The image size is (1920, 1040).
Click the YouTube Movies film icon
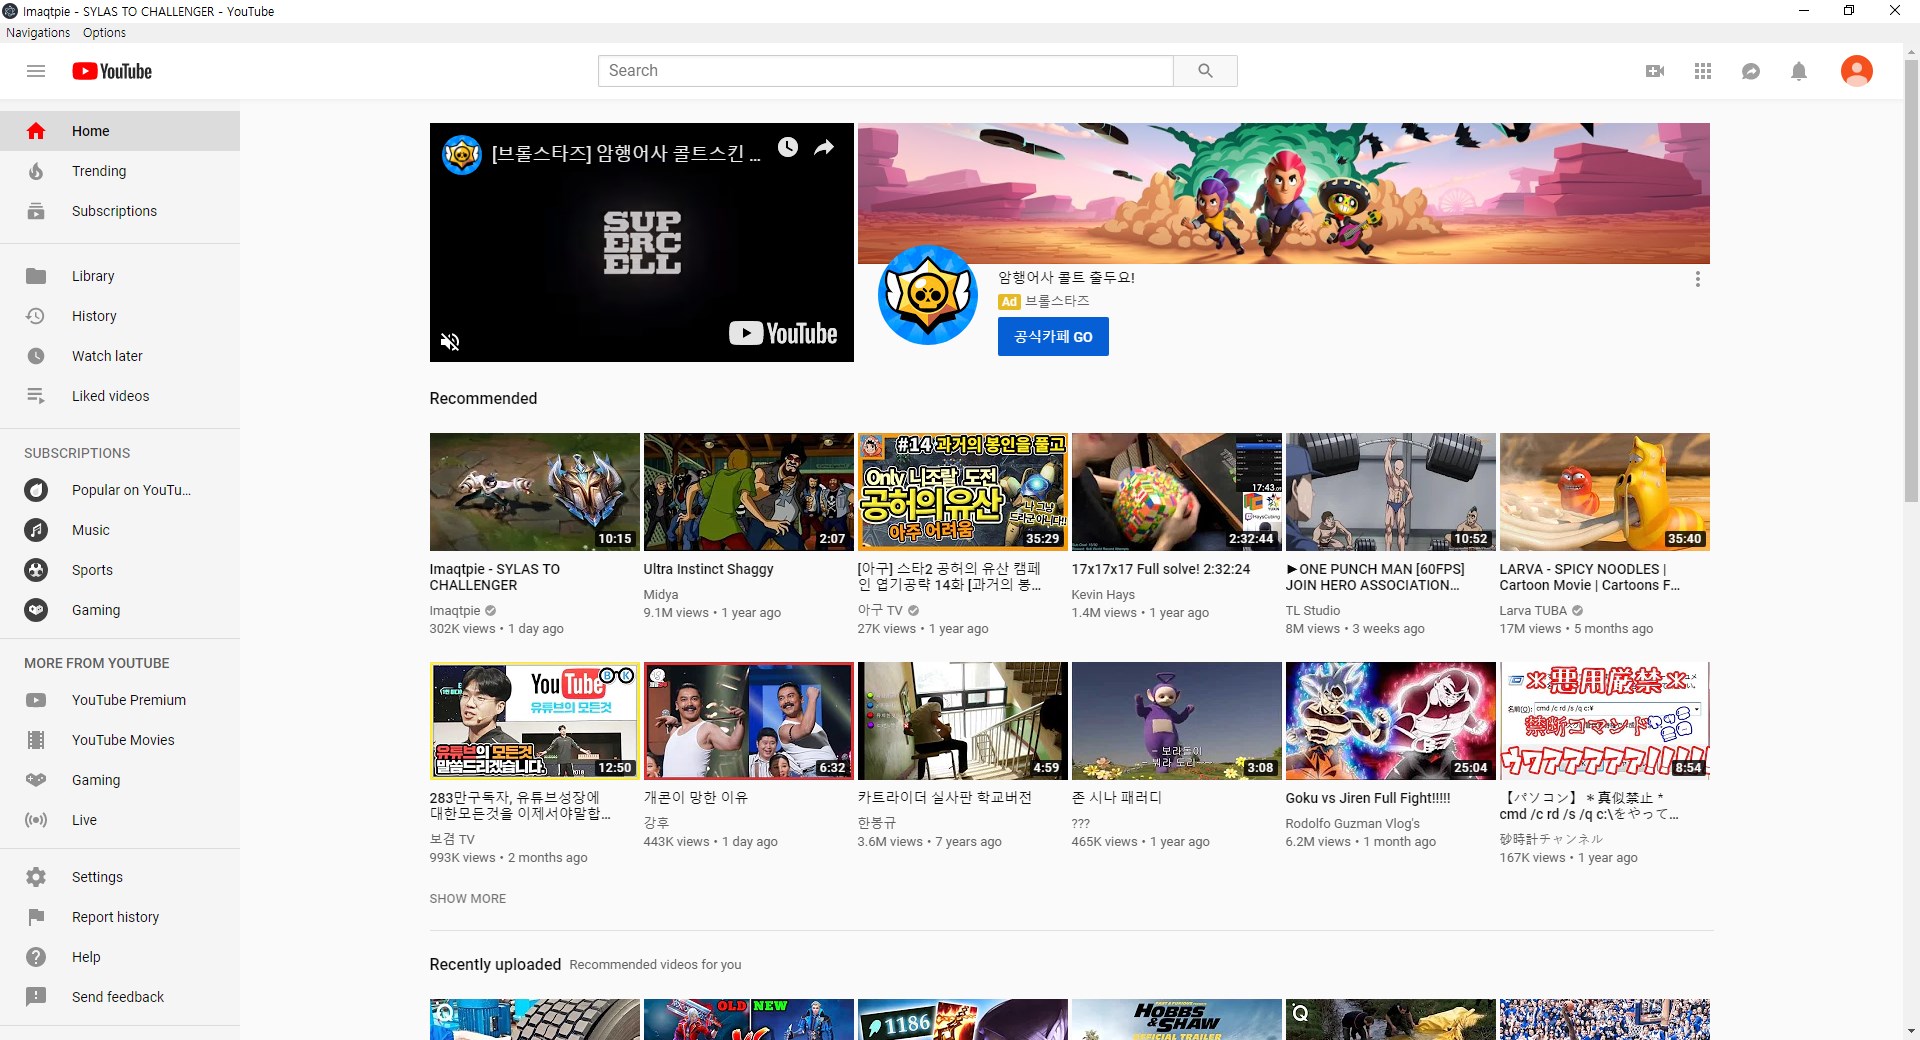(36, 740)
